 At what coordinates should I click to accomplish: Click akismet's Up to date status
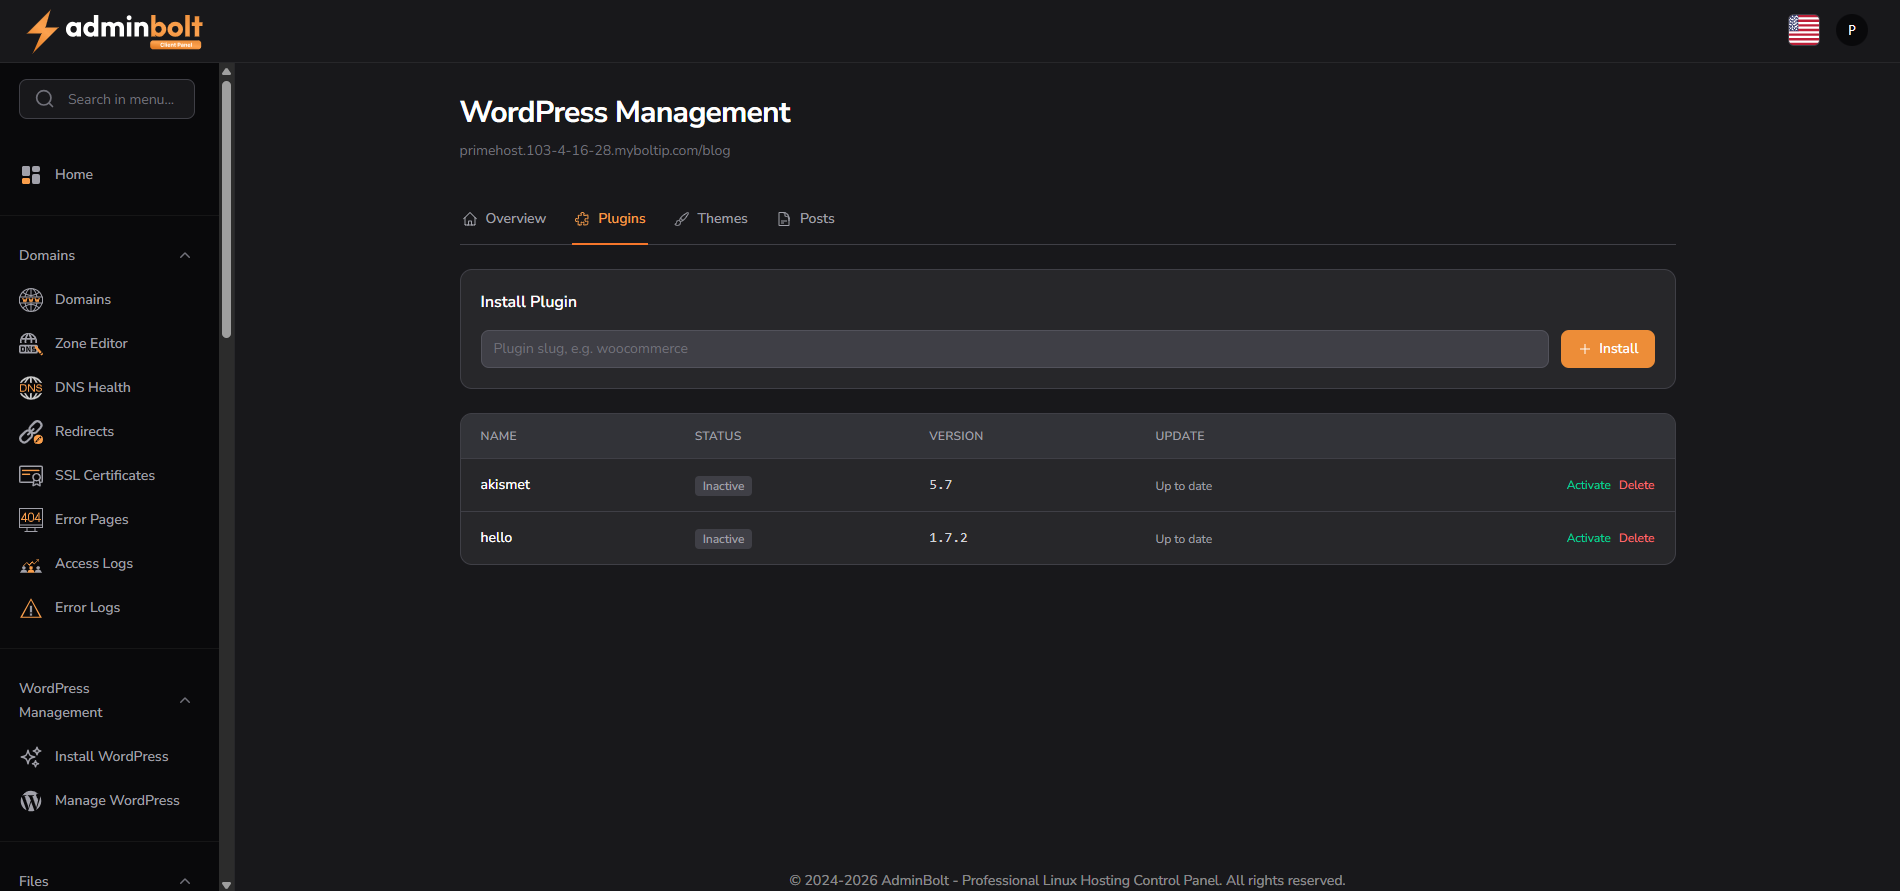coord(1184,486)
